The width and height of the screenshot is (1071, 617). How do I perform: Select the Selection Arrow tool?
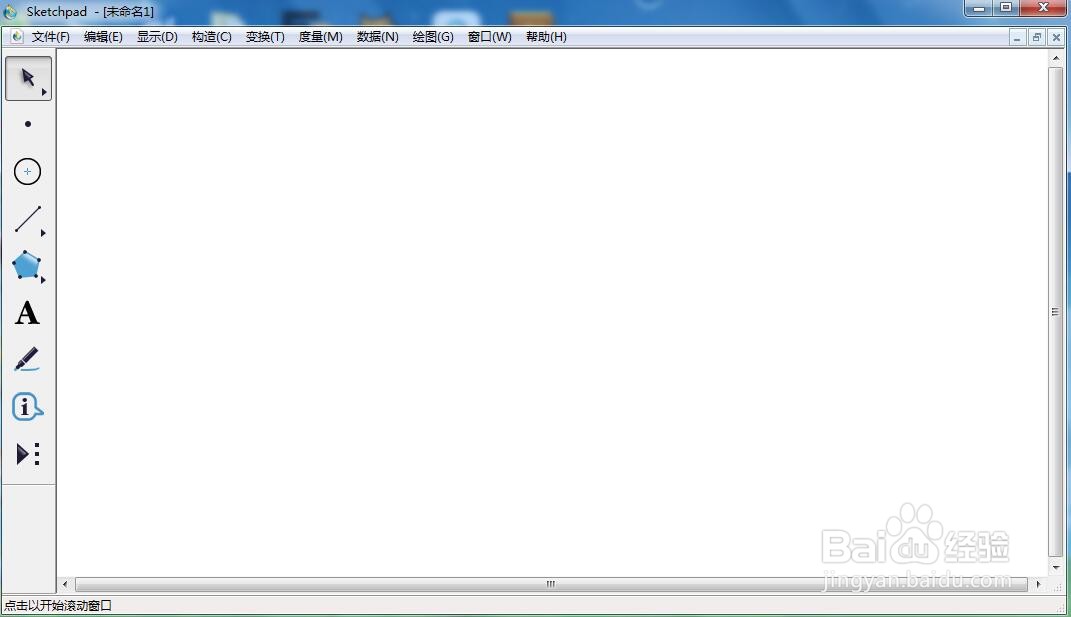coord(28,78)
